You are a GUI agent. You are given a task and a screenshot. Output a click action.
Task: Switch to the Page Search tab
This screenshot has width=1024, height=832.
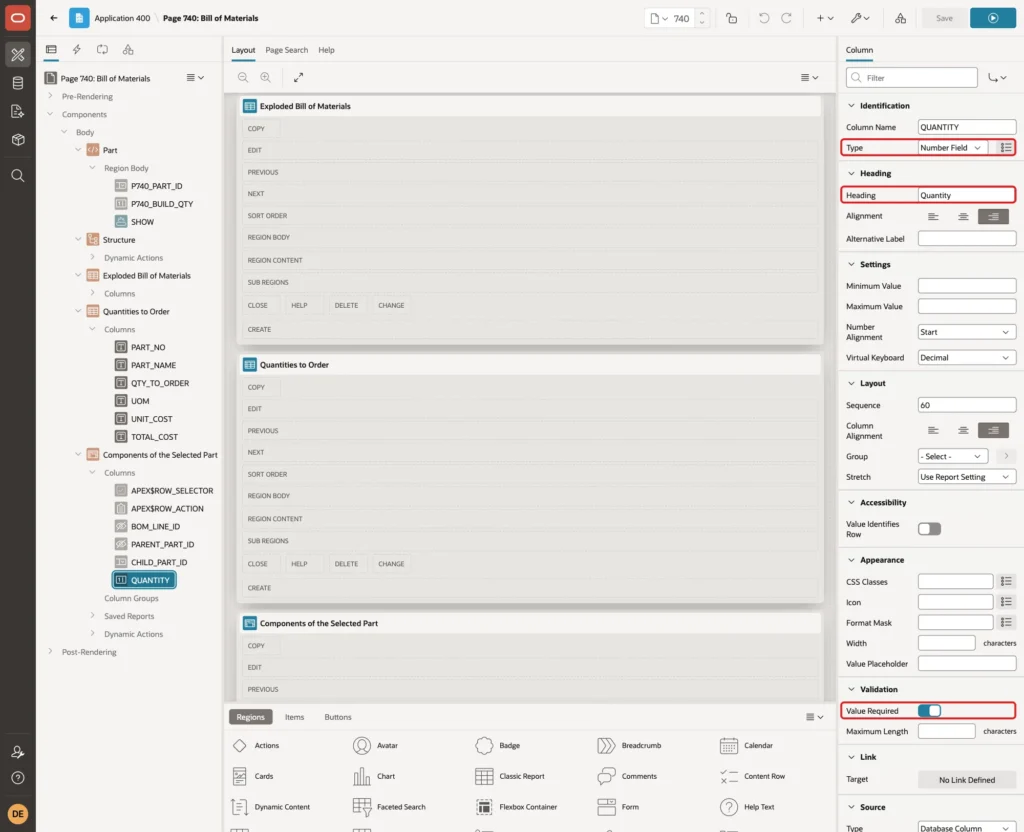pyautogui.click(x=286, y=50)
